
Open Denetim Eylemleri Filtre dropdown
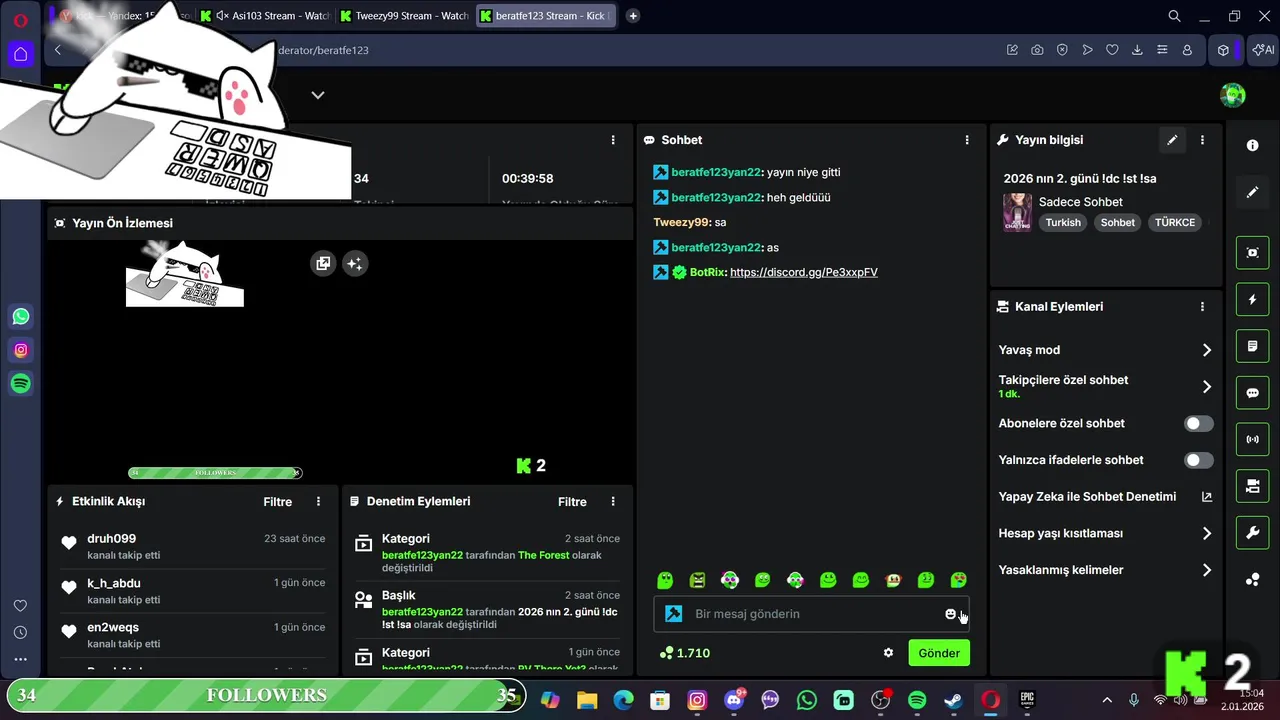coord(572,502)
